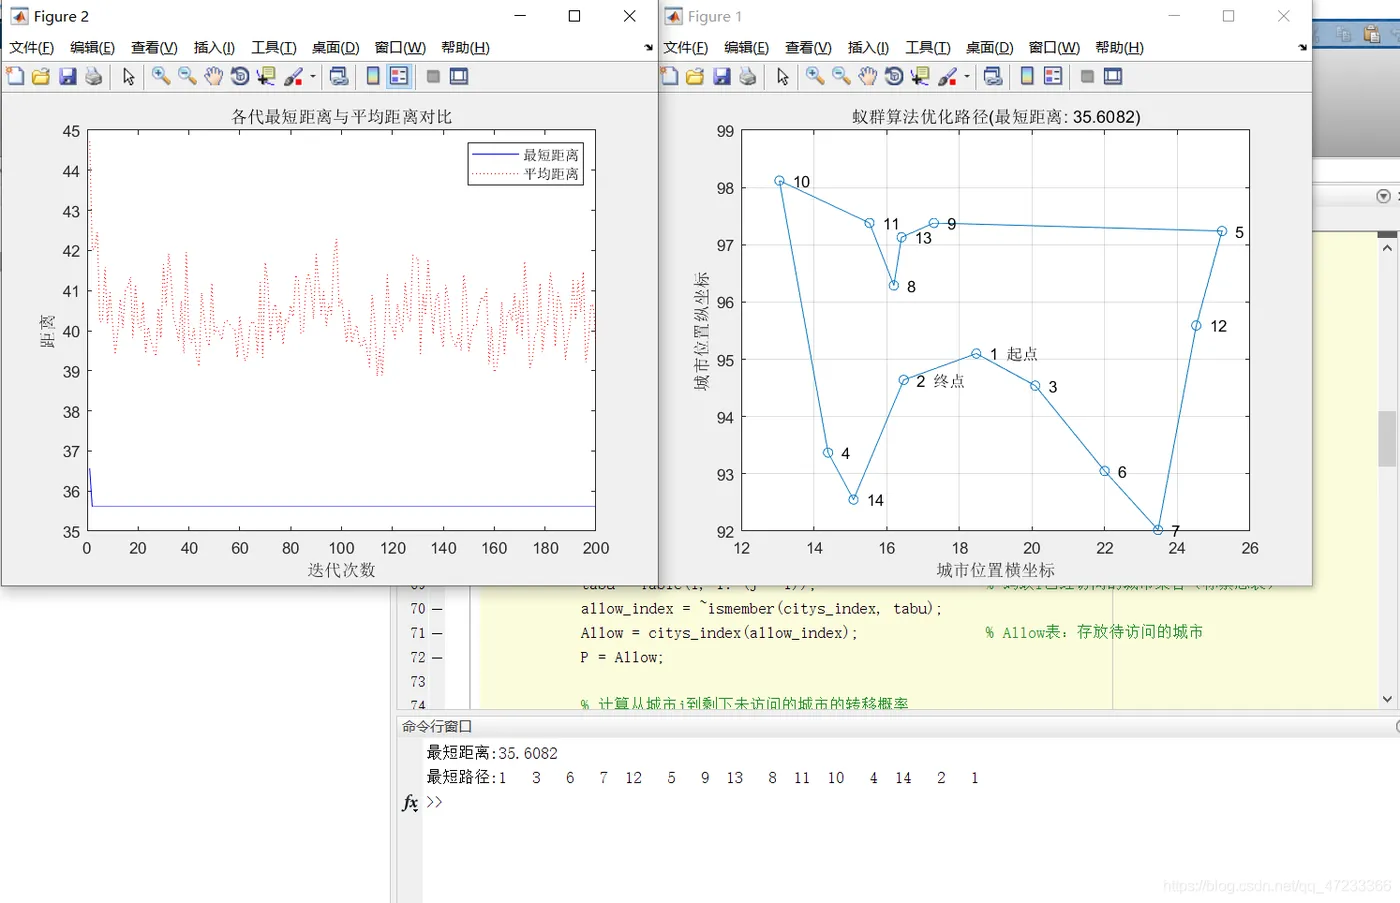Viewport: 1400px width, 903px height.
Task: Toggle Insert Legend in Figure 1
Action: [1053, 76]
